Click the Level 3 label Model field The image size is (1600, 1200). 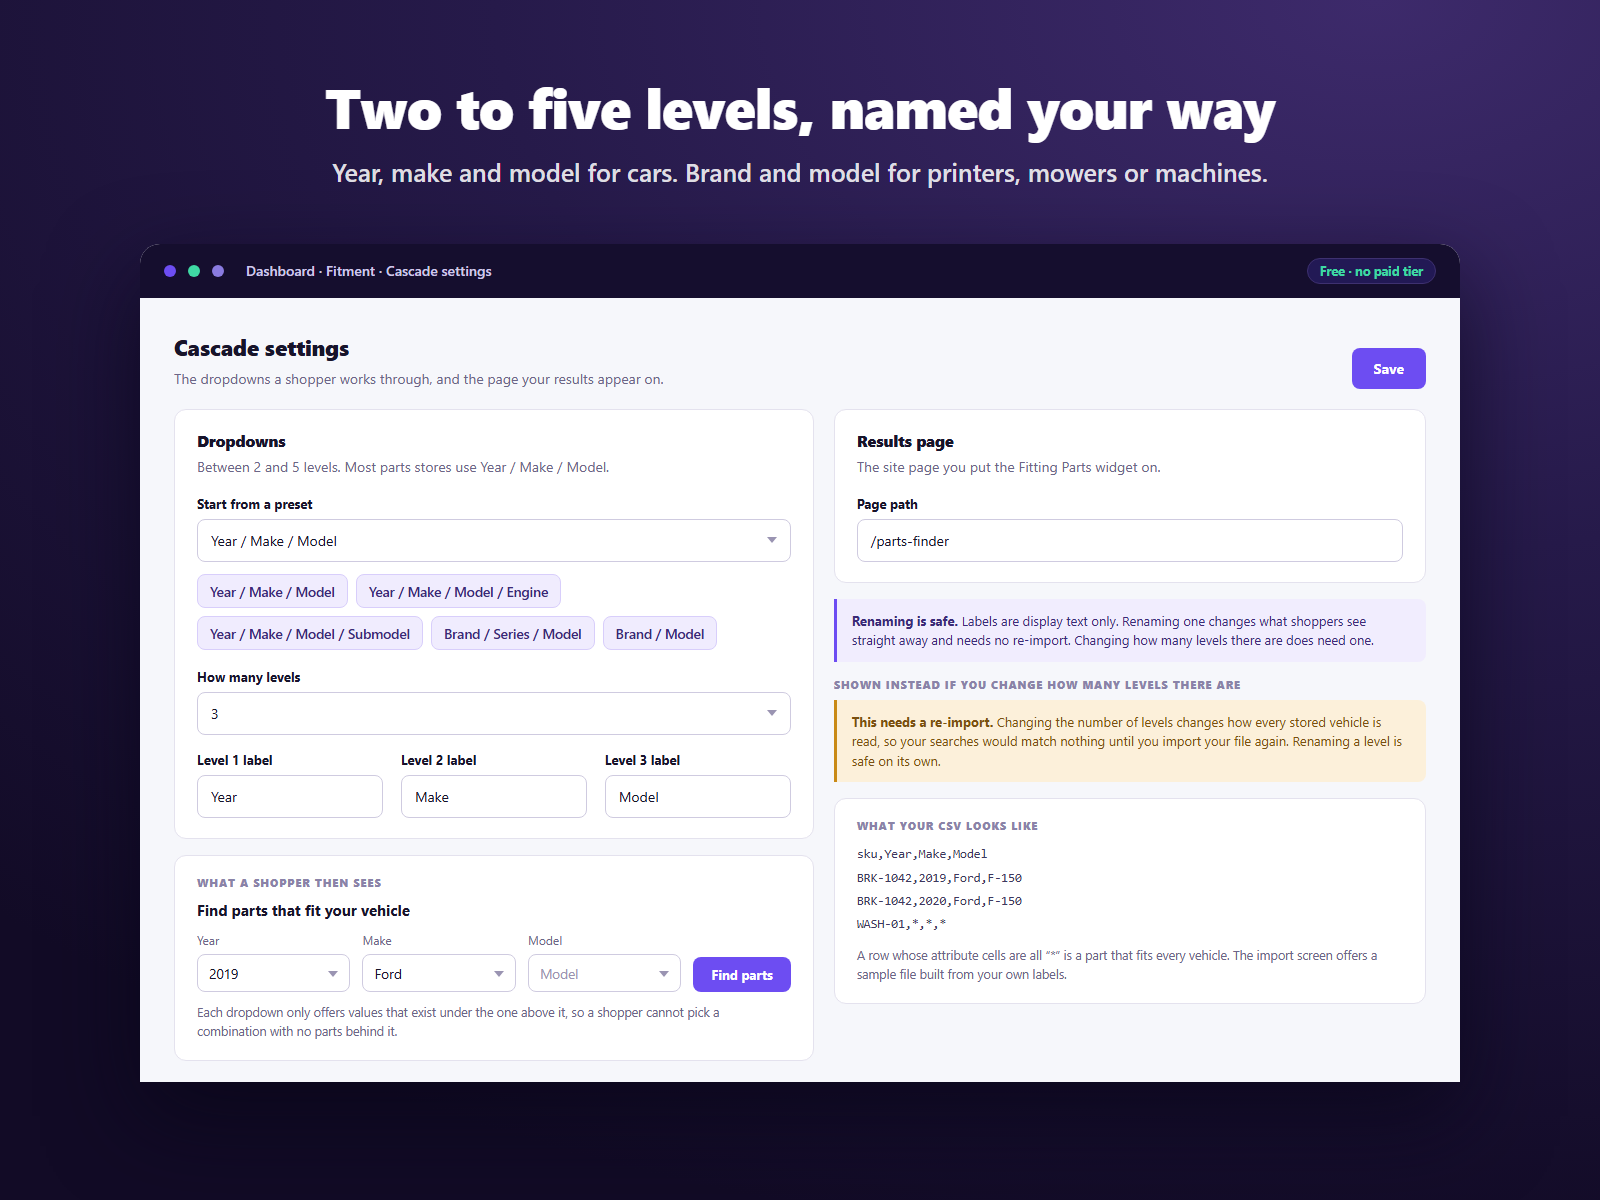[x=698, y=797]
